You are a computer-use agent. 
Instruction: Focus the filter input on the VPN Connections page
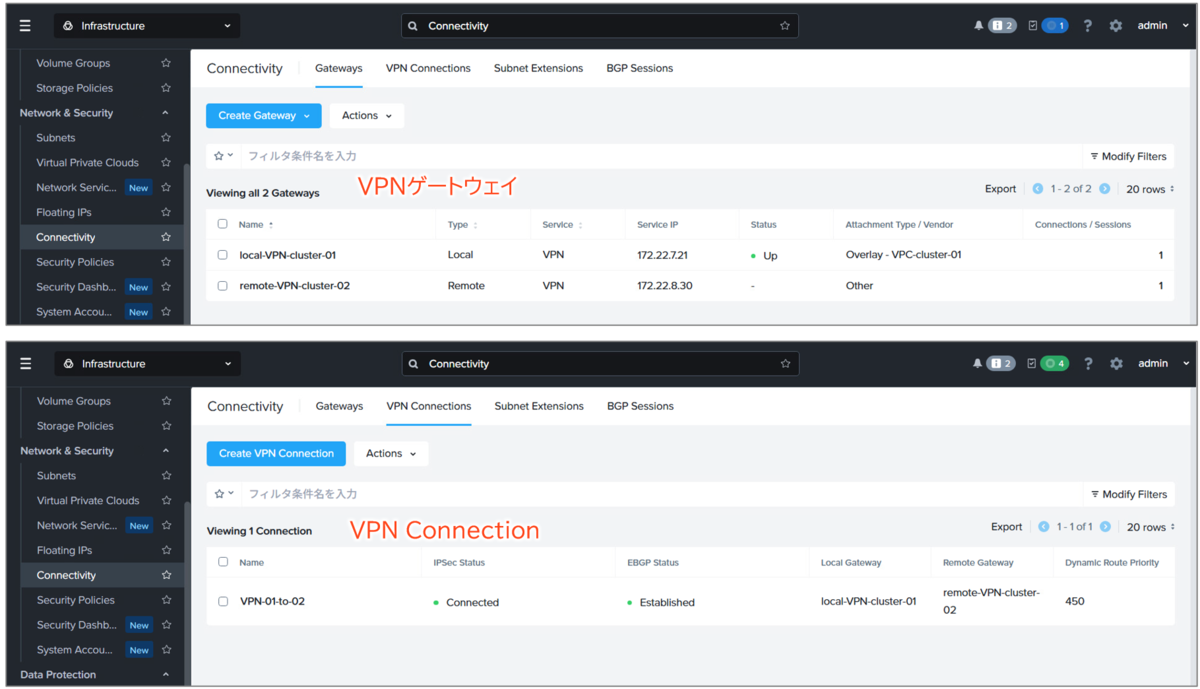[x=660, y=494]
